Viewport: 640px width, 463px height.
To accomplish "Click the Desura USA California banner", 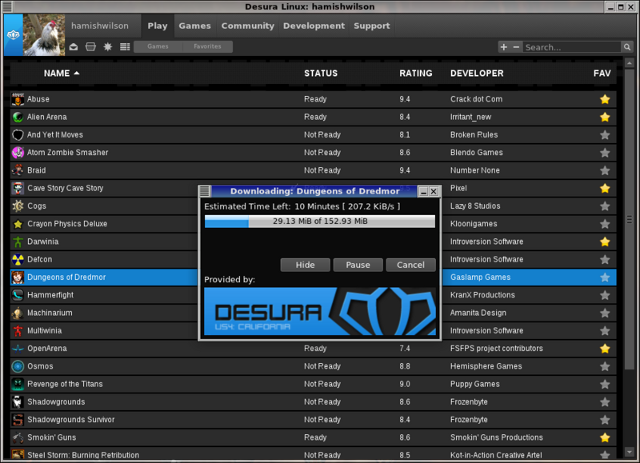I will [x=320, y=311].
